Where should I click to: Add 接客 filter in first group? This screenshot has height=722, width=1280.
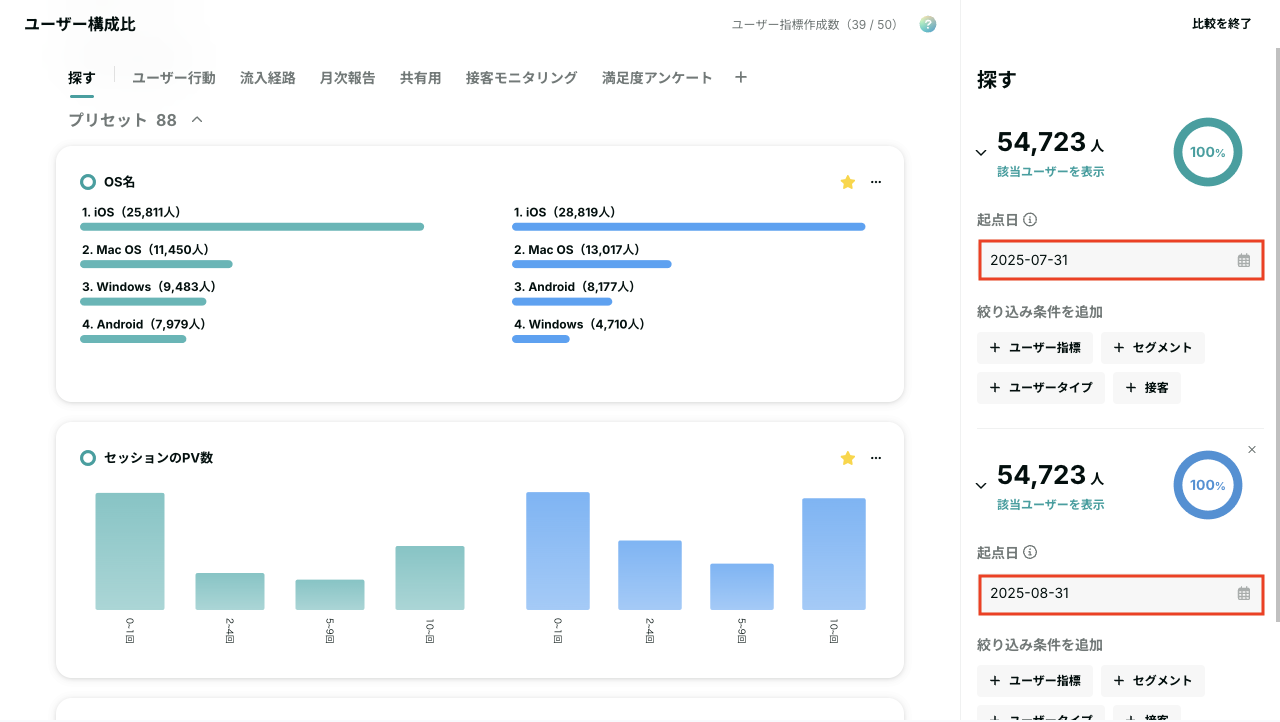click(1147, 388)
